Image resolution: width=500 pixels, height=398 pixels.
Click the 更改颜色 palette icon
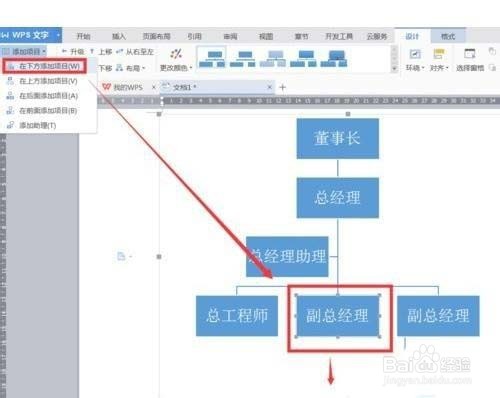176,54
